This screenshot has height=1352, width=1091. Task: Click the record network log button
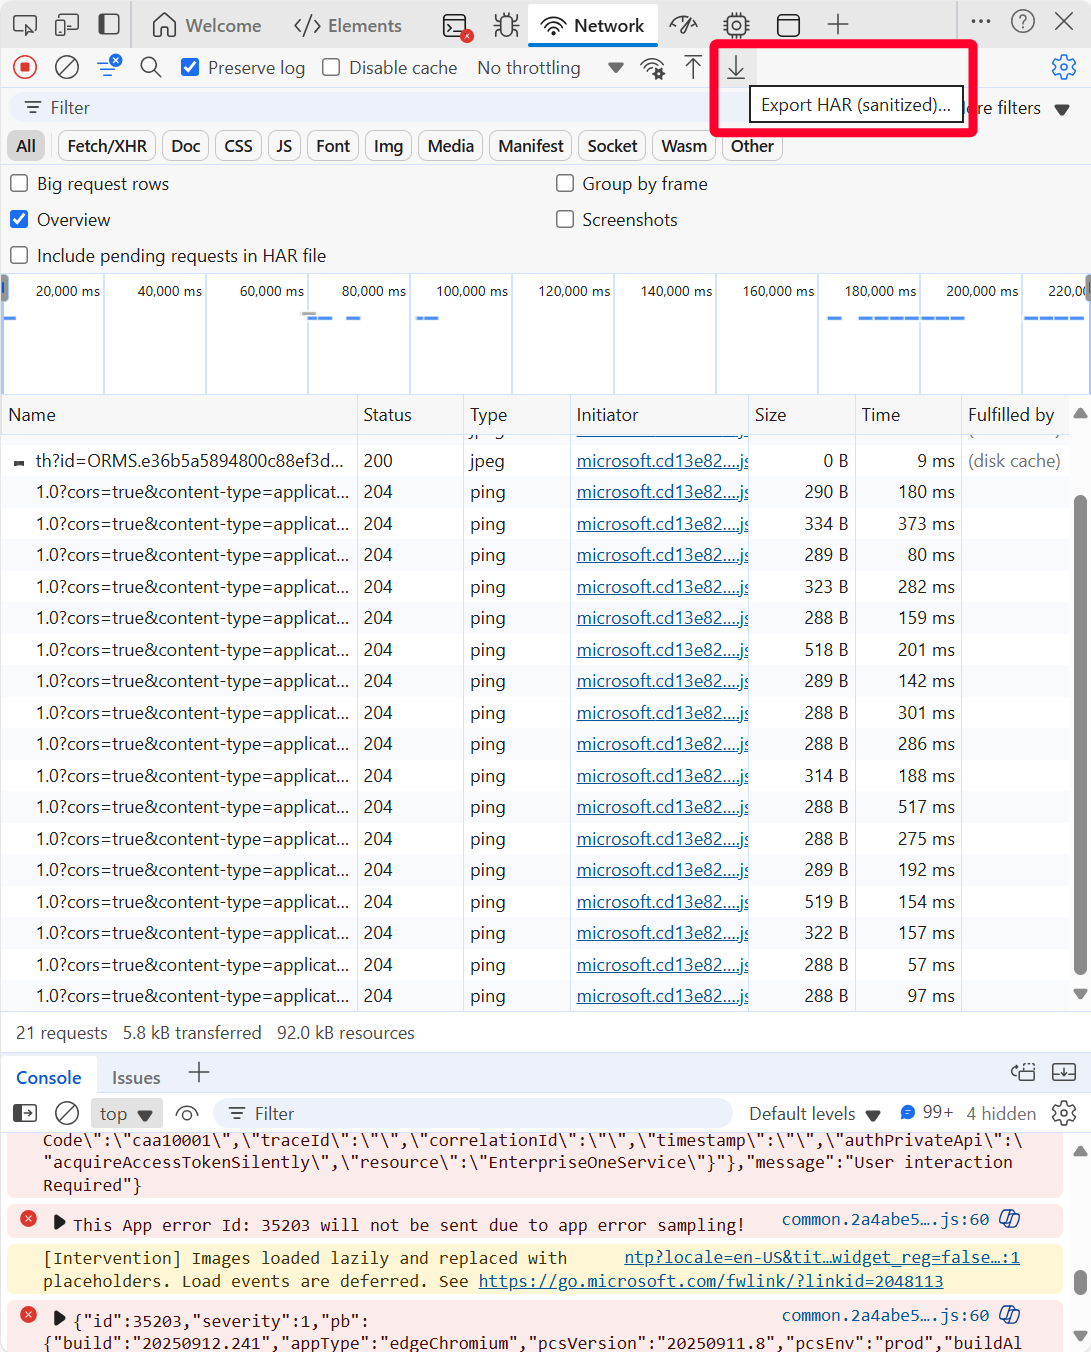(25, 67)
